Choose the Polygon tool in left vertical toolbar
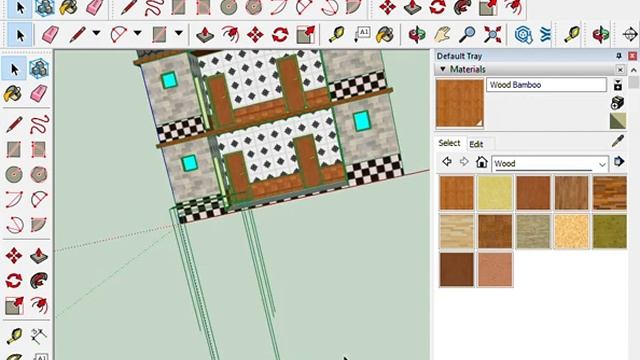Image resolution: width=640 pixels, height=360 pixels. click(x=39, y=175)
